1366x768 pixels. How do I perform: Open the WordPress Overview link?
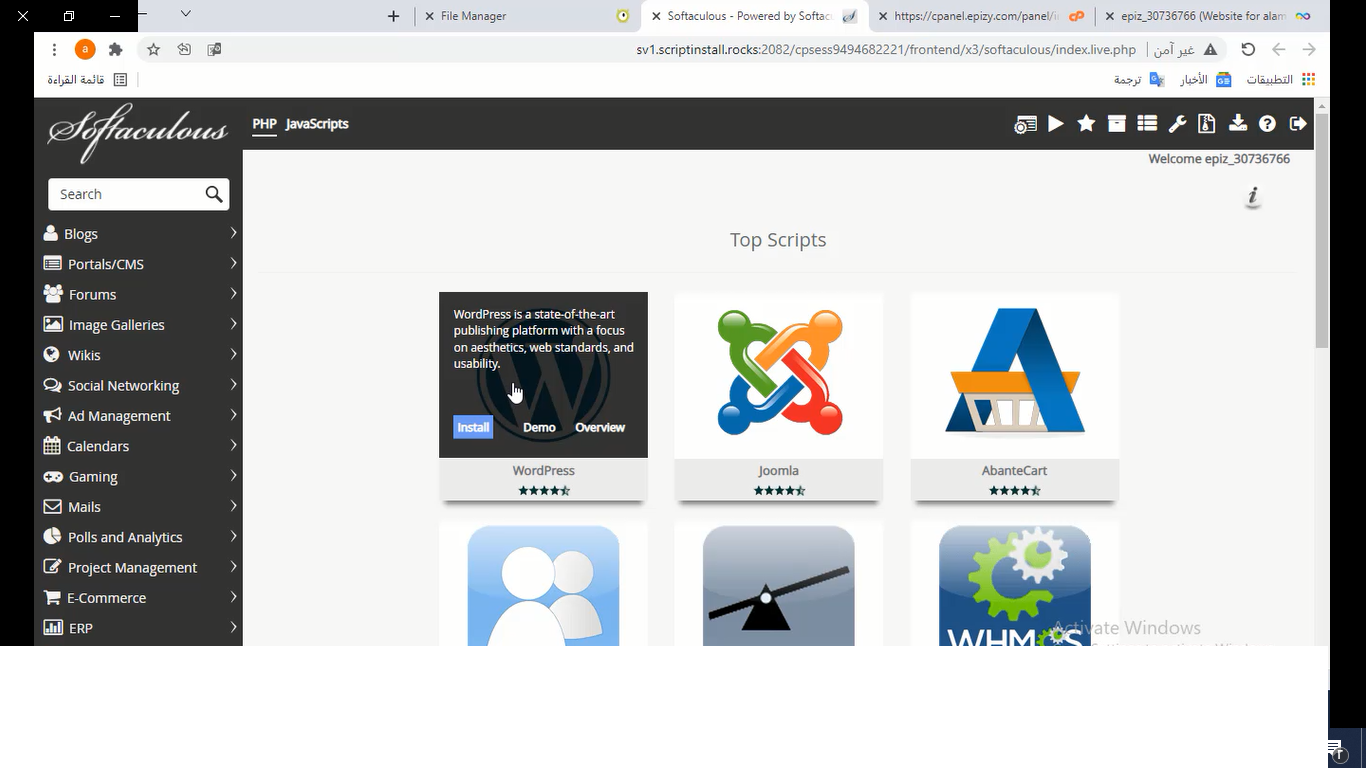pyautogui.click(x=600, y=427)
